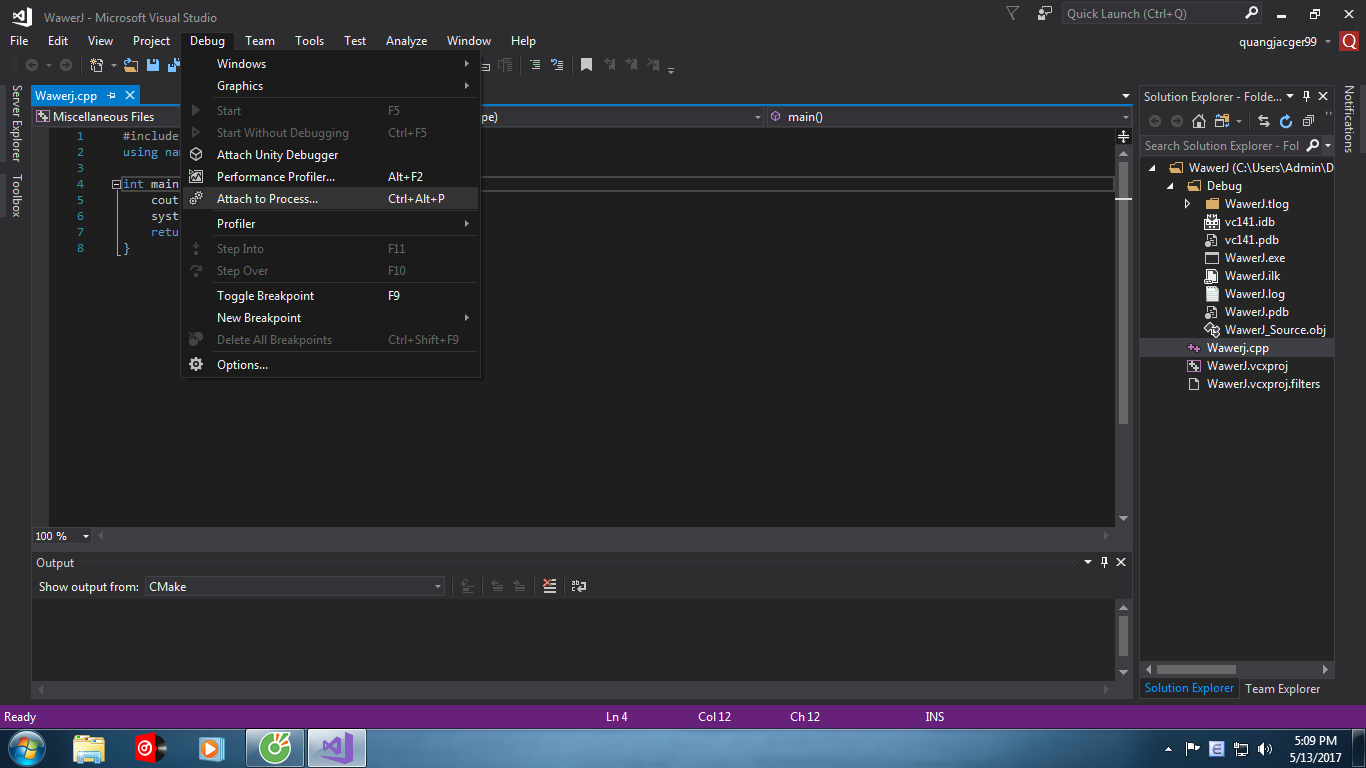Viewport: 1366px width, 768px height.
Task: Click the Save icon in toolbar
Action: (153, 65)
